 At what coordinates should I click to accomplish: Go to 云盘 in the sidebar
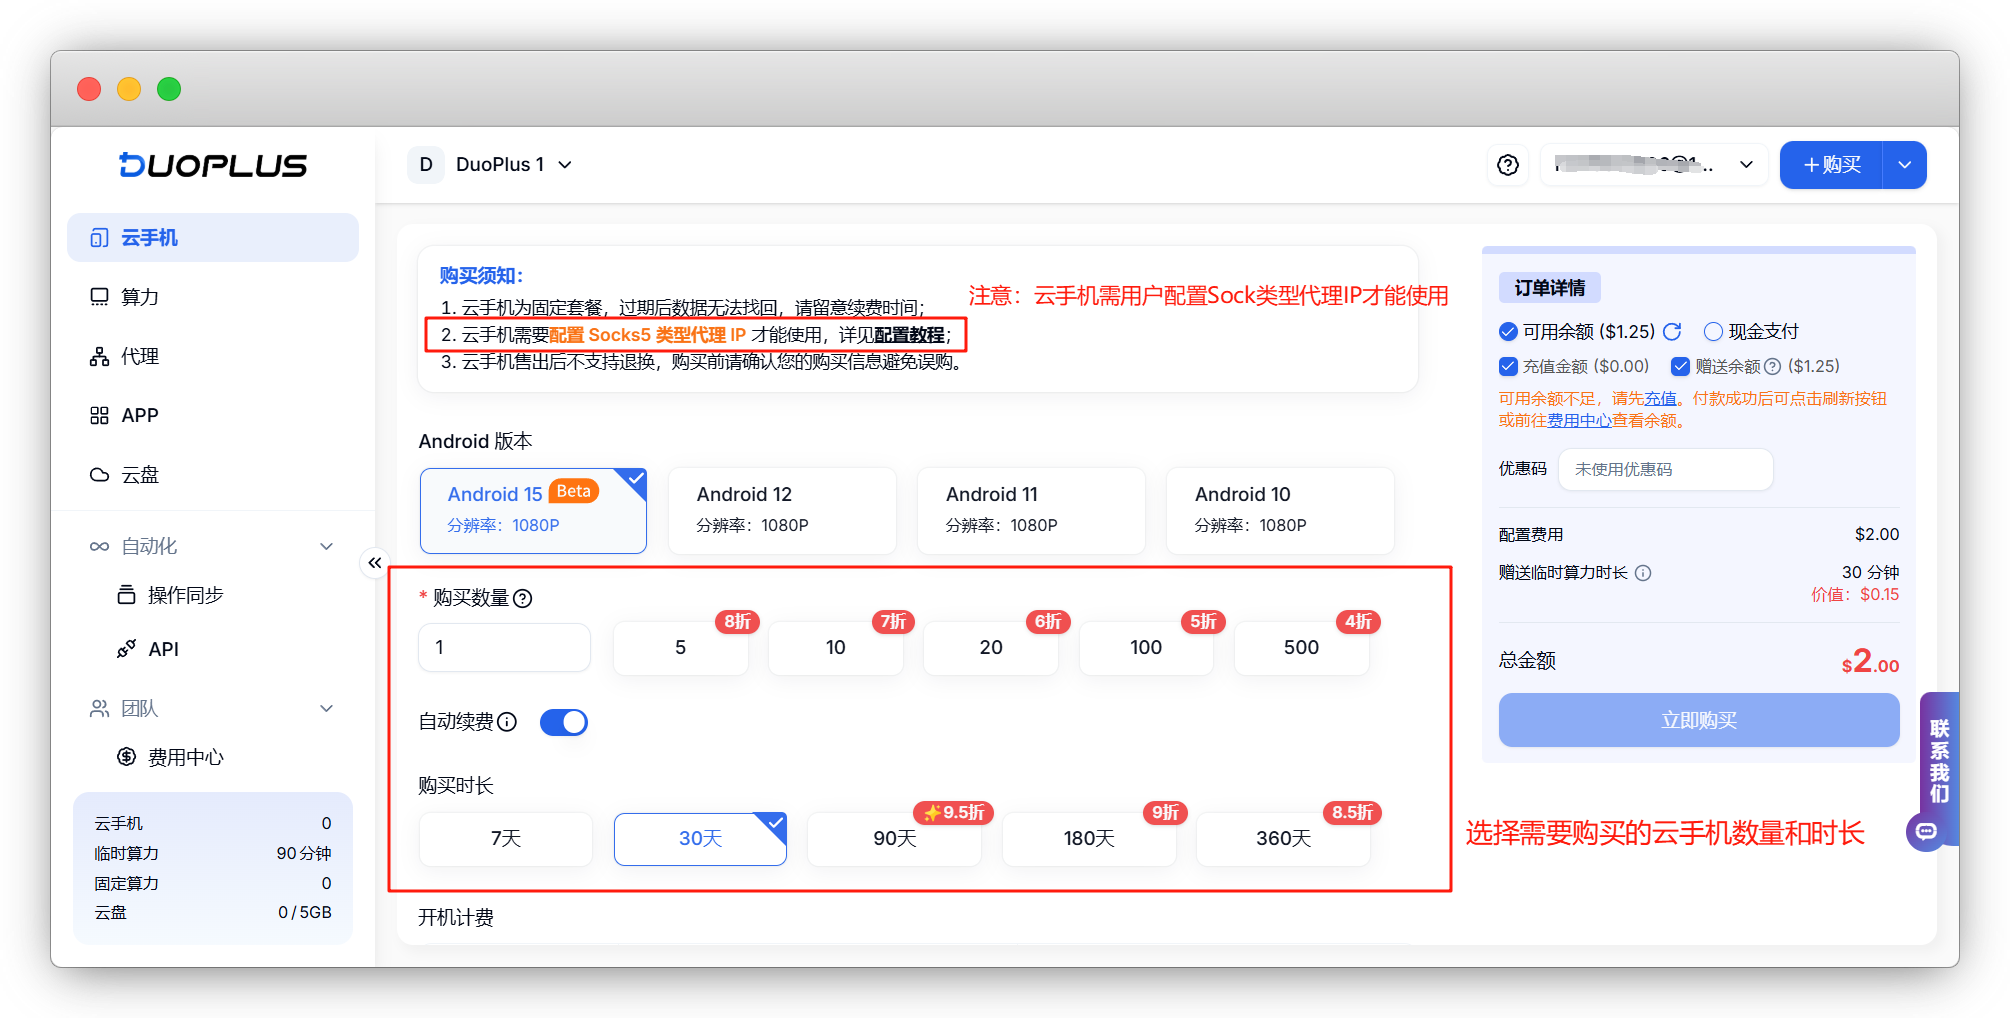pyautogui.click(x=140, y=475)
